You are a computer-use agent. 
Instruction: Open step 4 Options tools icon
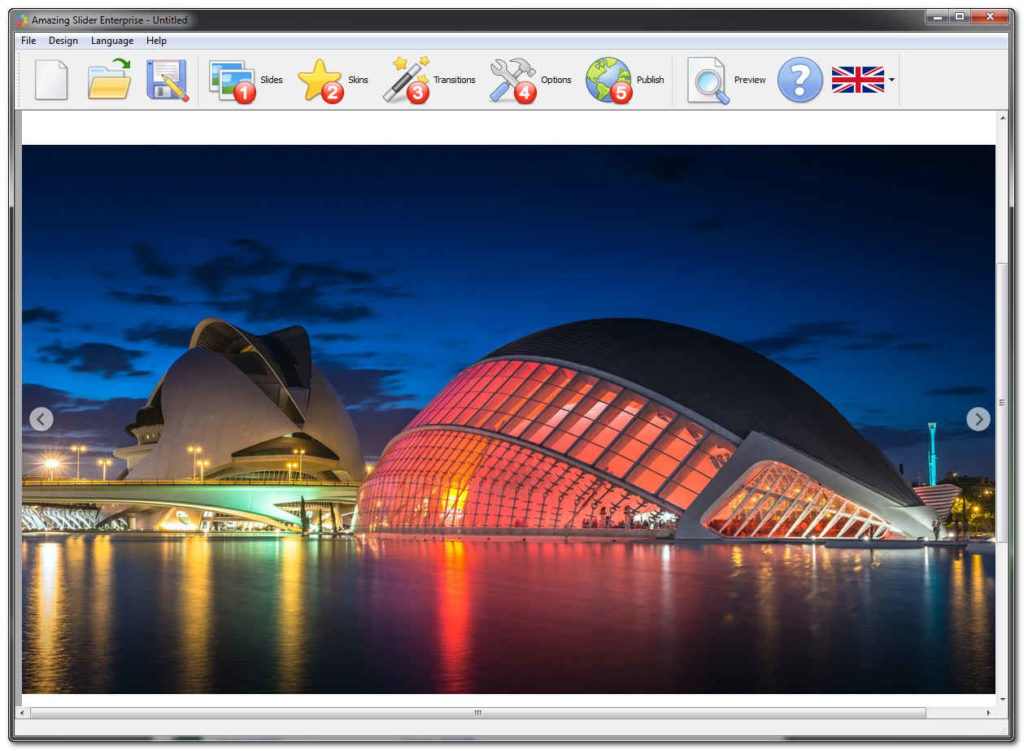tap(512, 80)
